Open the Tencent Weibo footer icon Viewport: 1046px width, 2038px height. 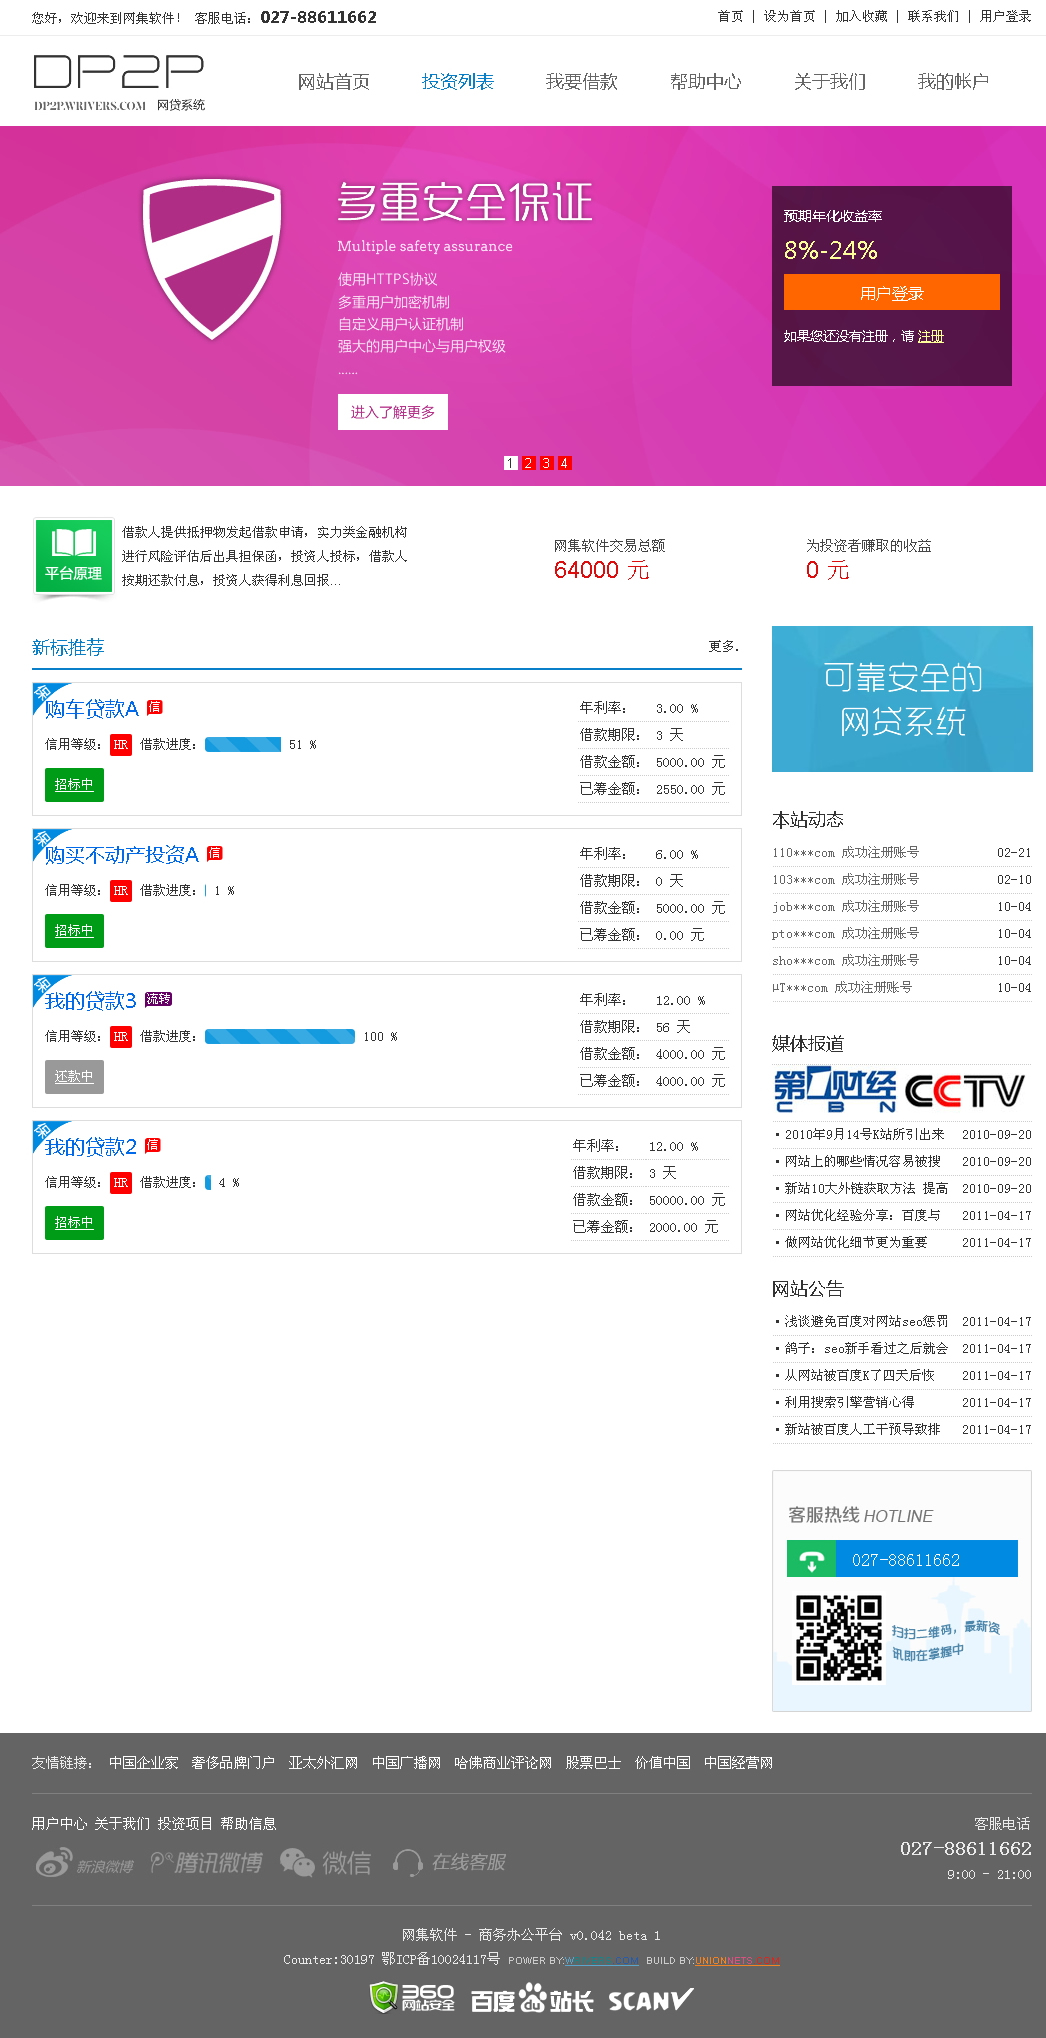pyautogui.click(x=206, y=1863)
